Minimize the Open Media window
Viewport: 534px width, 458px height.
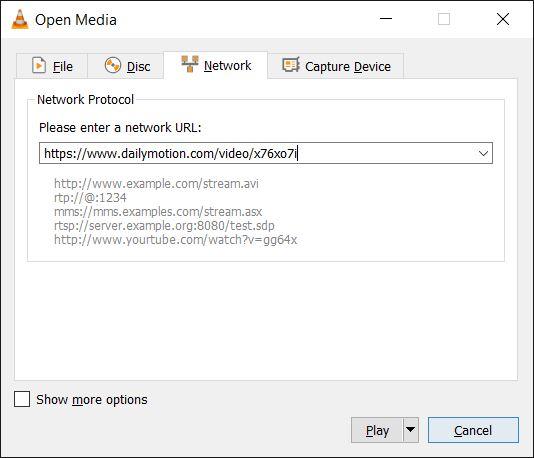click(x=386, y=19)
